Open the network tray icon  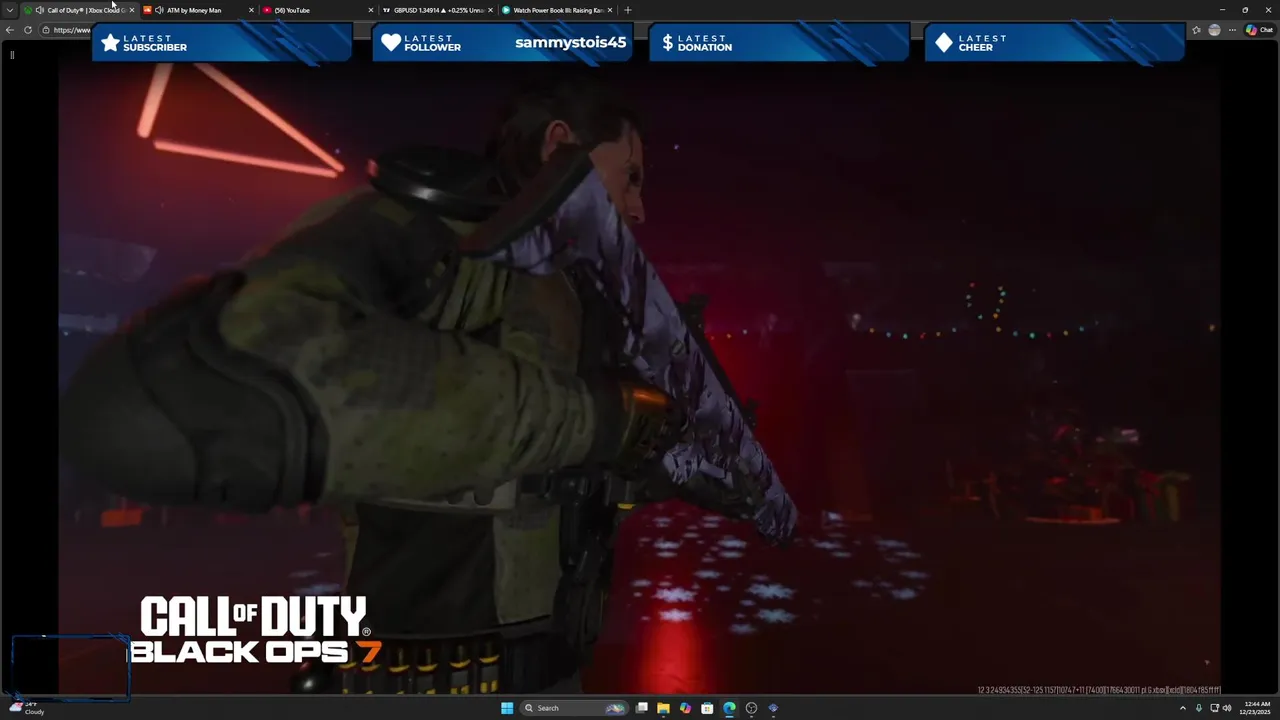[x=1215, y=708]
